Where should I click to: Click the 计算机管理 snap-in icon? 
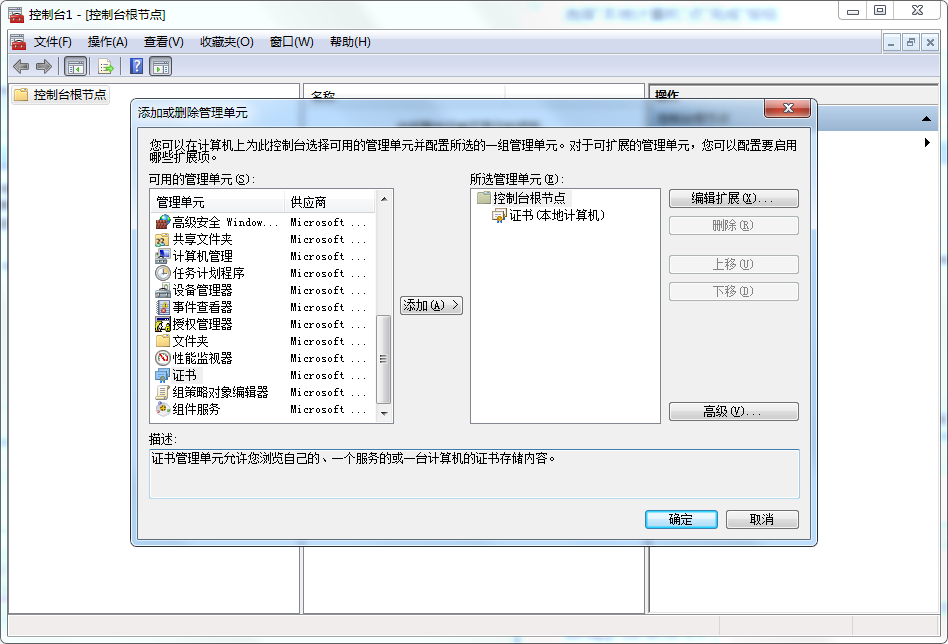pyautogui.click(x=163, y=256)
